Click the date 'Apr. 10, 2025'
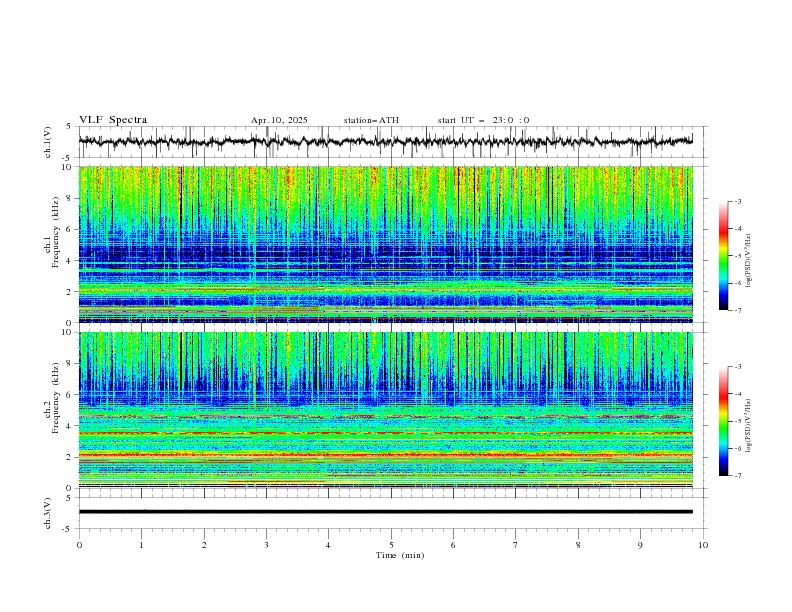 point(279,120)
